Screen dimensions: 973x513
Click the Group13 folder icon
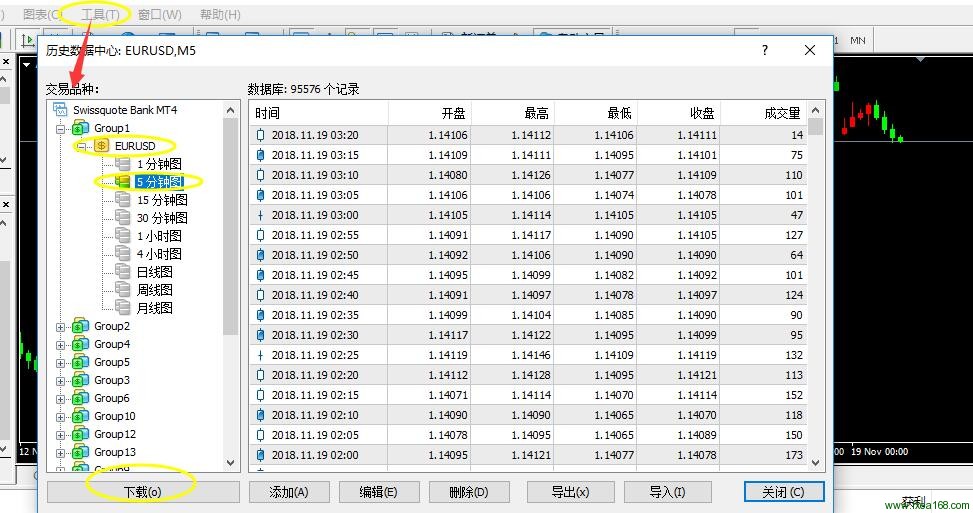click(x=81, y=452)
